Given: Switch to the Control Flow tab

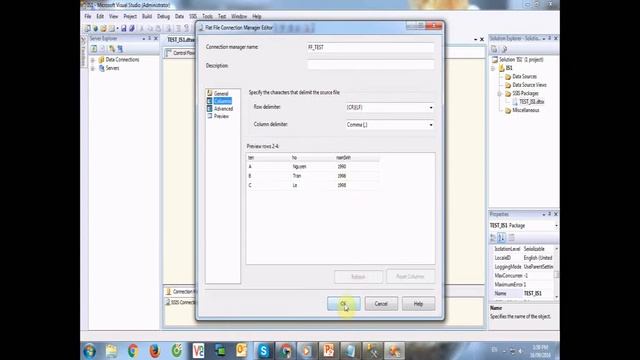Looking at the screenshot, I should [x=180, y=53].
